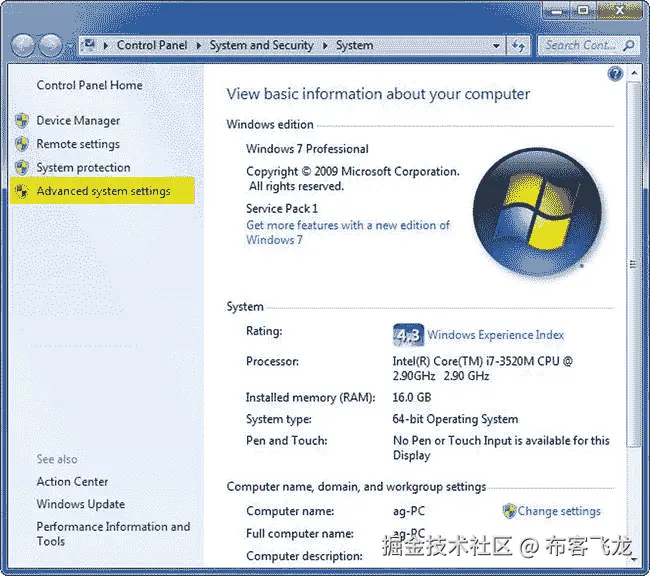Open System protection link
Screen dimensions: 650x576
tap(83, 168)
